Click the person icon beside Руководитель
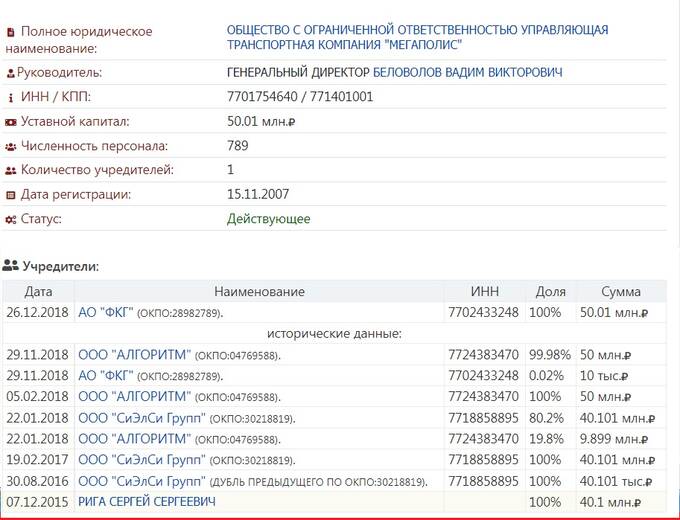The image size is (680, 520). point(11,73)
